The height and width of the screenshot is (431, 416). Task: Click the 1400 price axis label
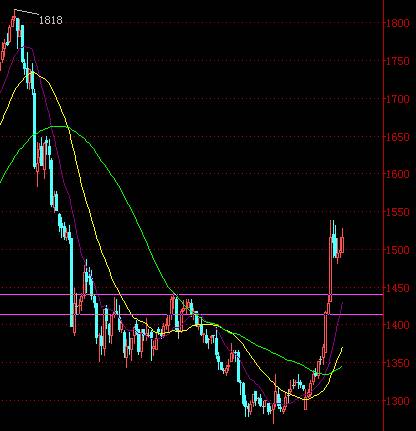tap(398, 325)
